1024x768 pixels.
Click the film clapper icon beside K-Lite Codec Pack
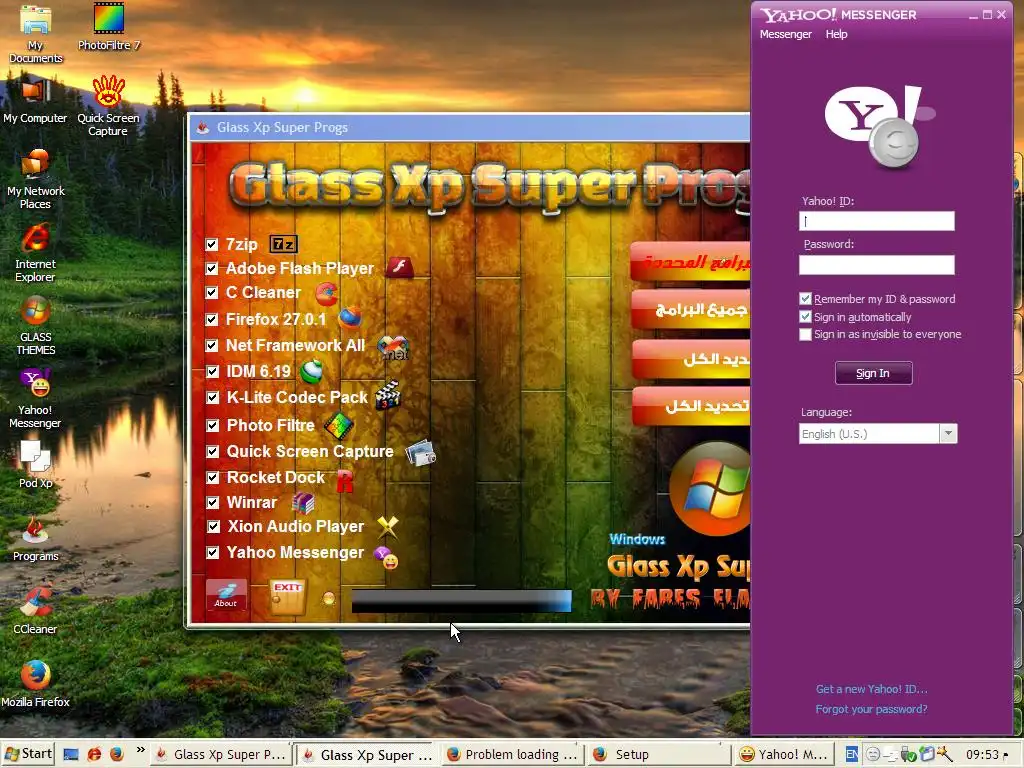388,395
